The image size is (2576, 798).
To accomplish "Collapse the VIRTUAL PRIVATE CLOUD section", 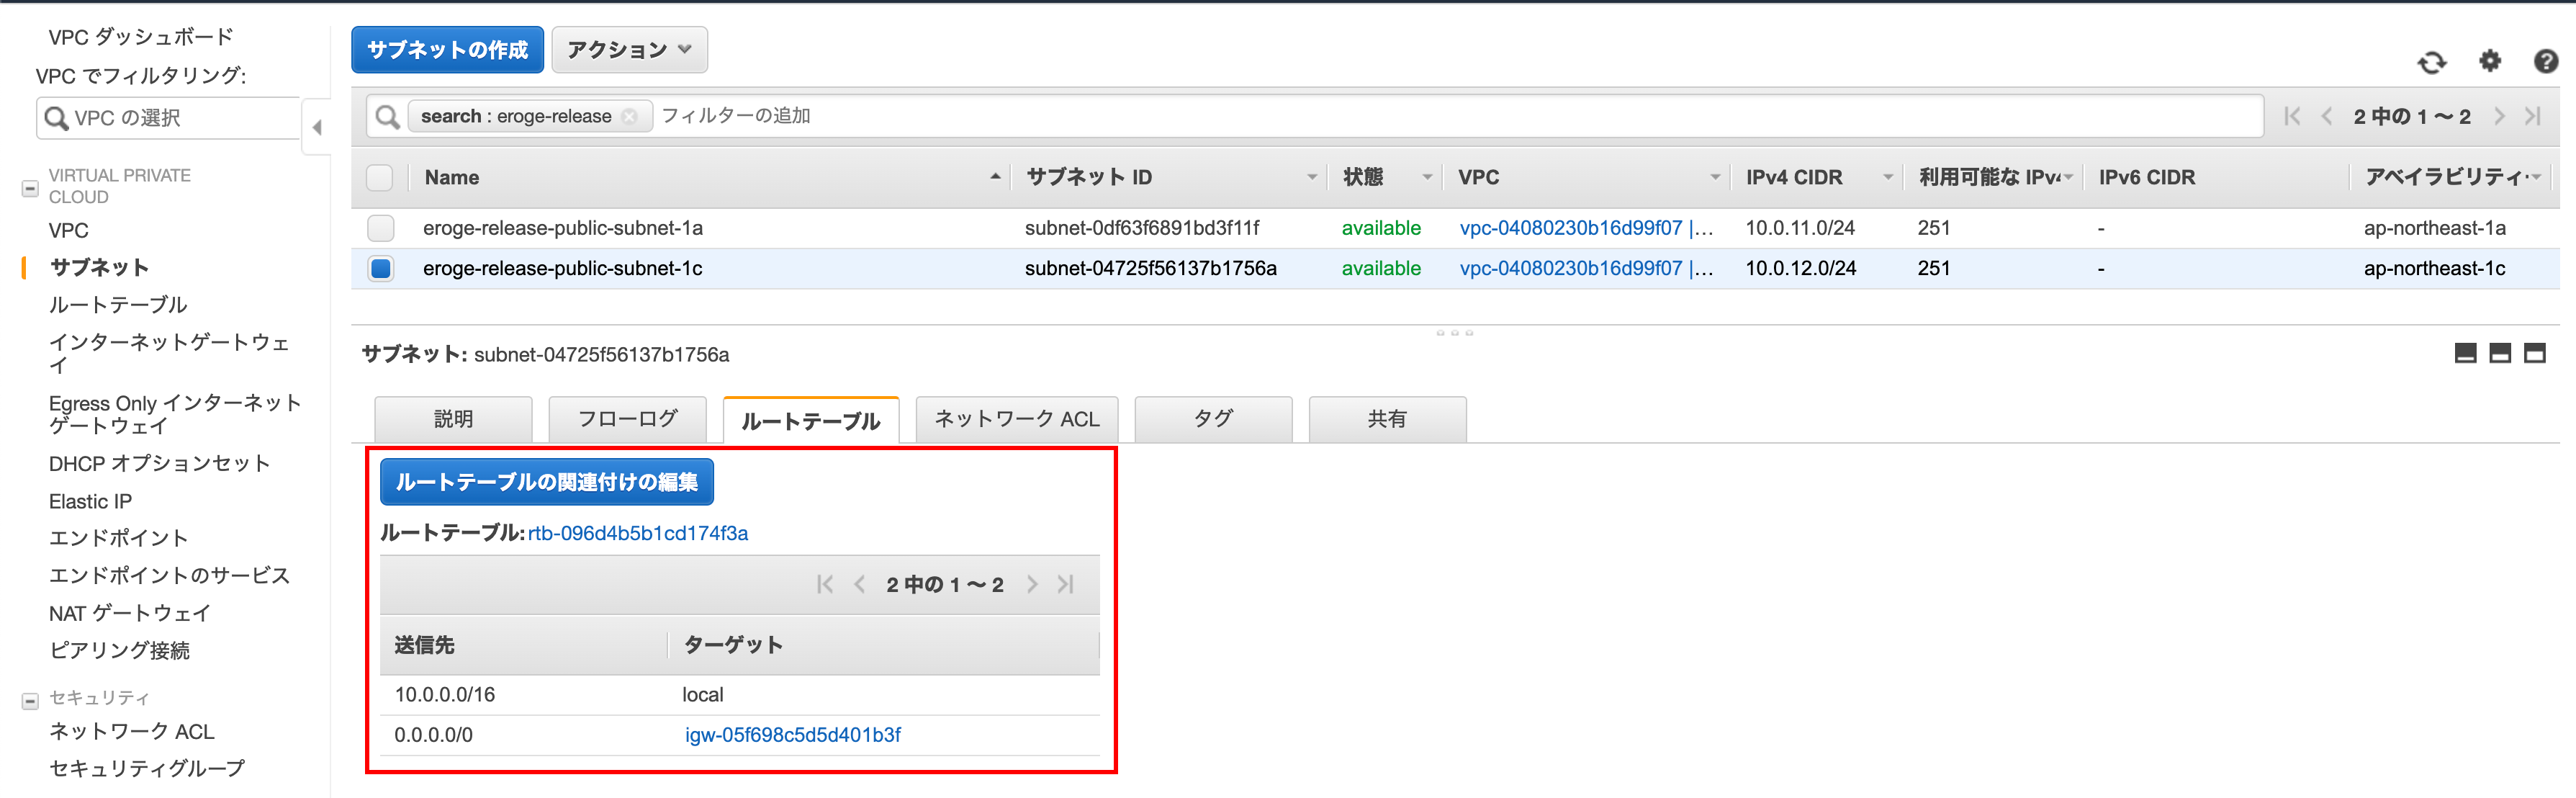I will point(30,188).
